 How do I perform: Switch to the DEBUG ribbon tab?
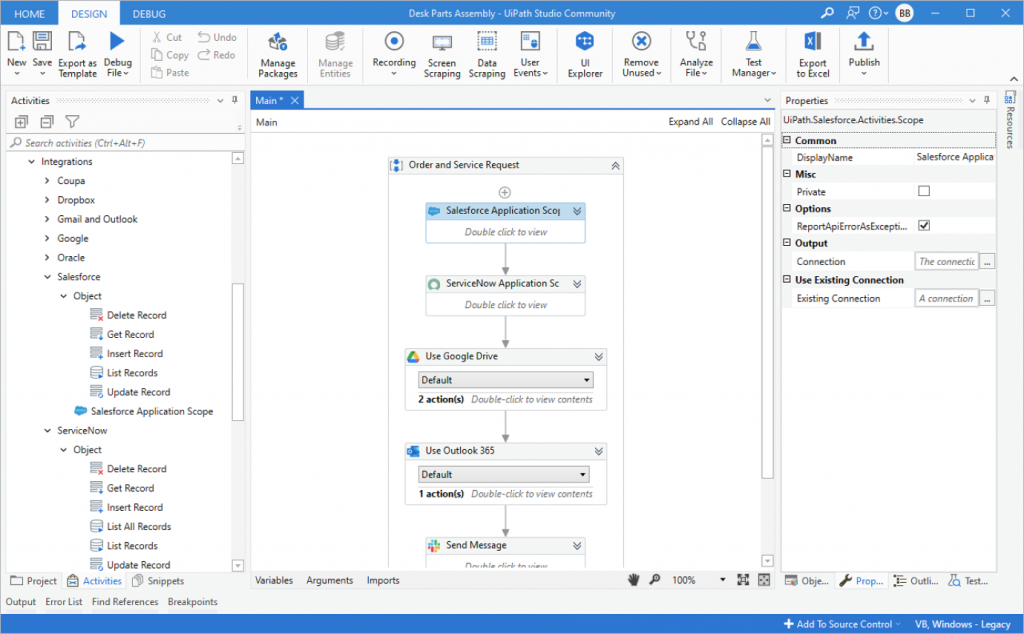(149, 14)
